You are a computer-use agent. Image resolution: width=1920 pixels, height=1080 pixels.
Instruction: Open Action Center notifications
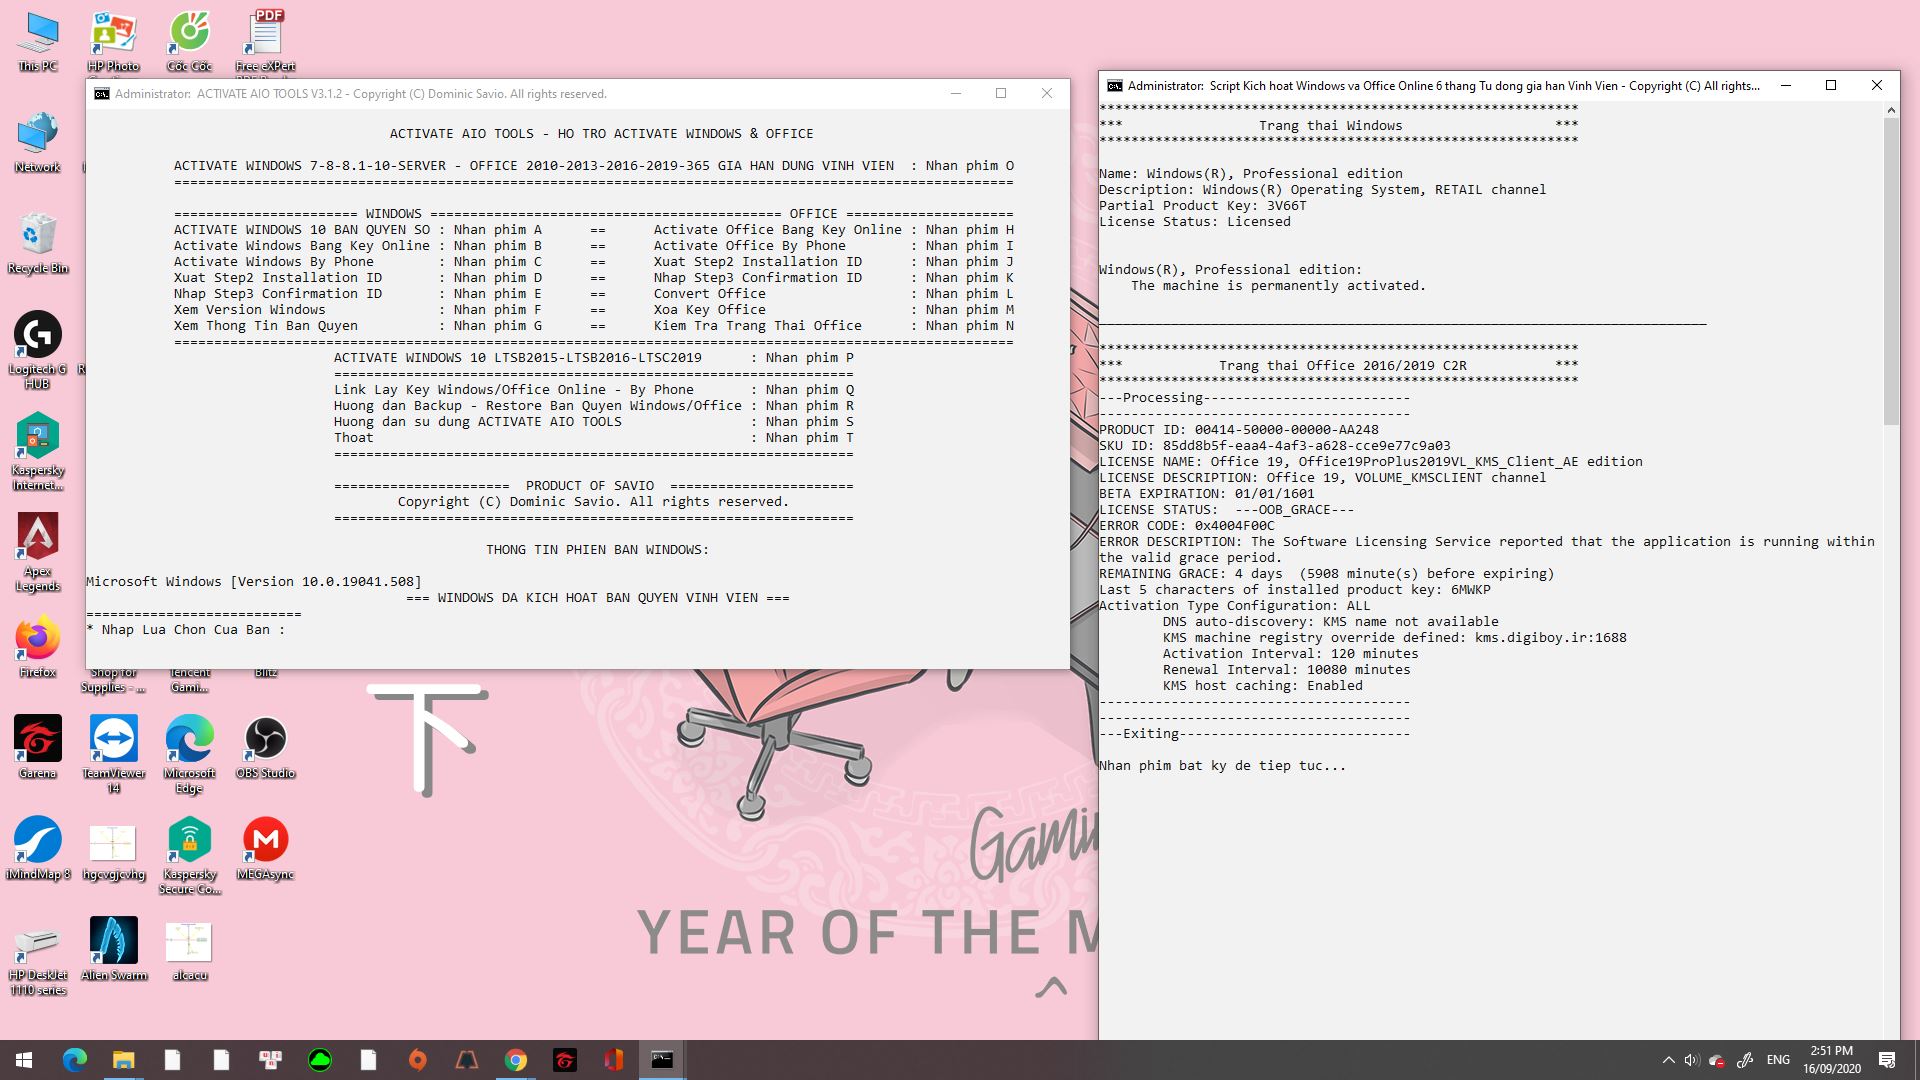coord(1887,1060)
